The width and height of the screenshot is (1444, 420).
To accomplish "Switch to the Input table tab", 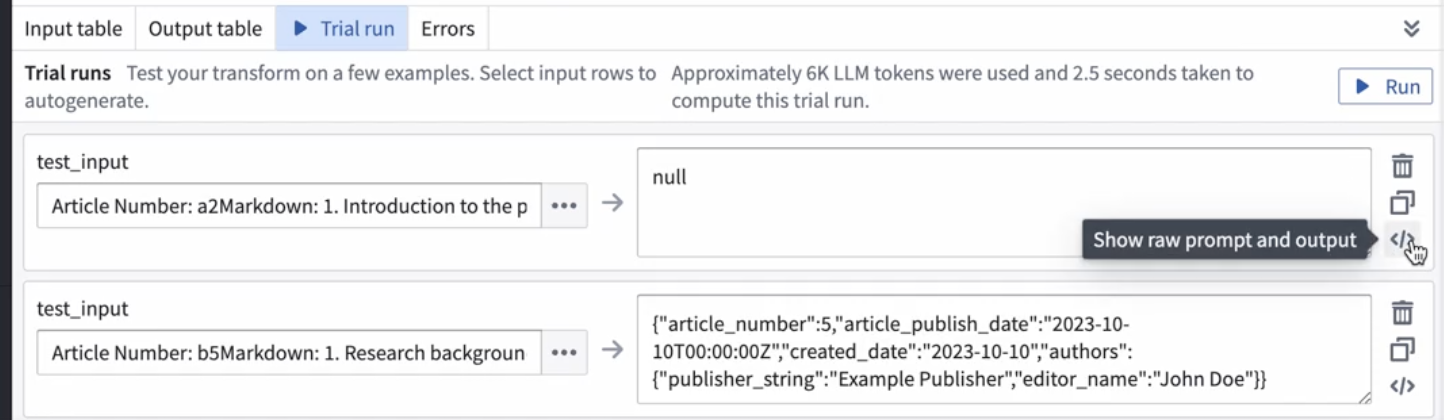I will (73, 29).
